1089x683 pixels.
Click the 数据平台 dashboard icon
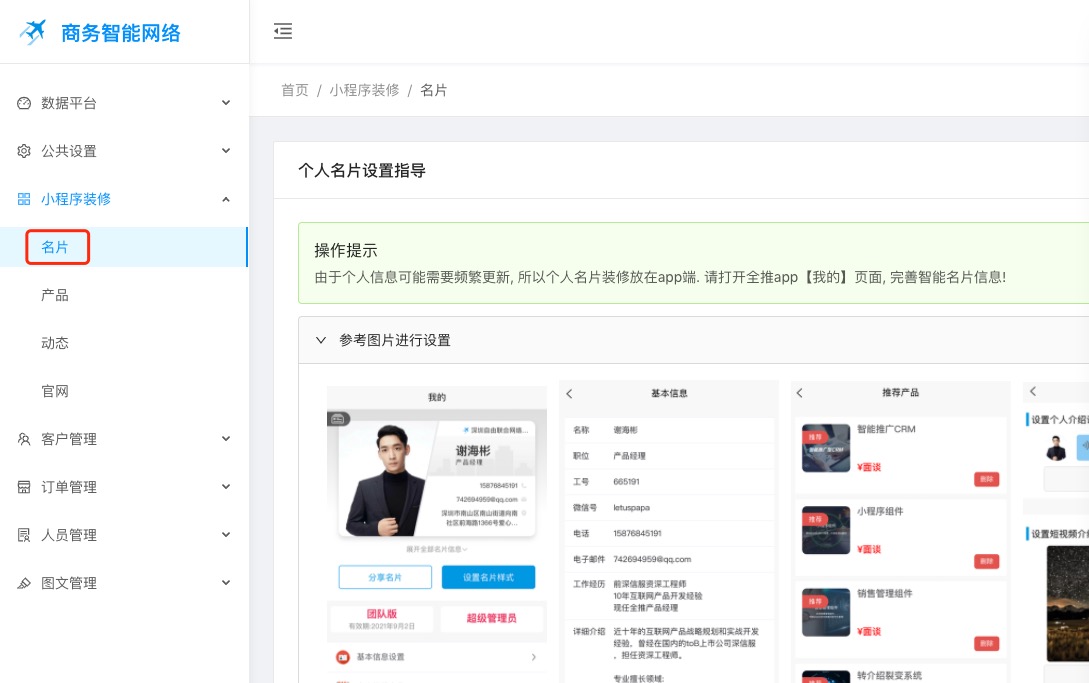[x=24, y=103]
